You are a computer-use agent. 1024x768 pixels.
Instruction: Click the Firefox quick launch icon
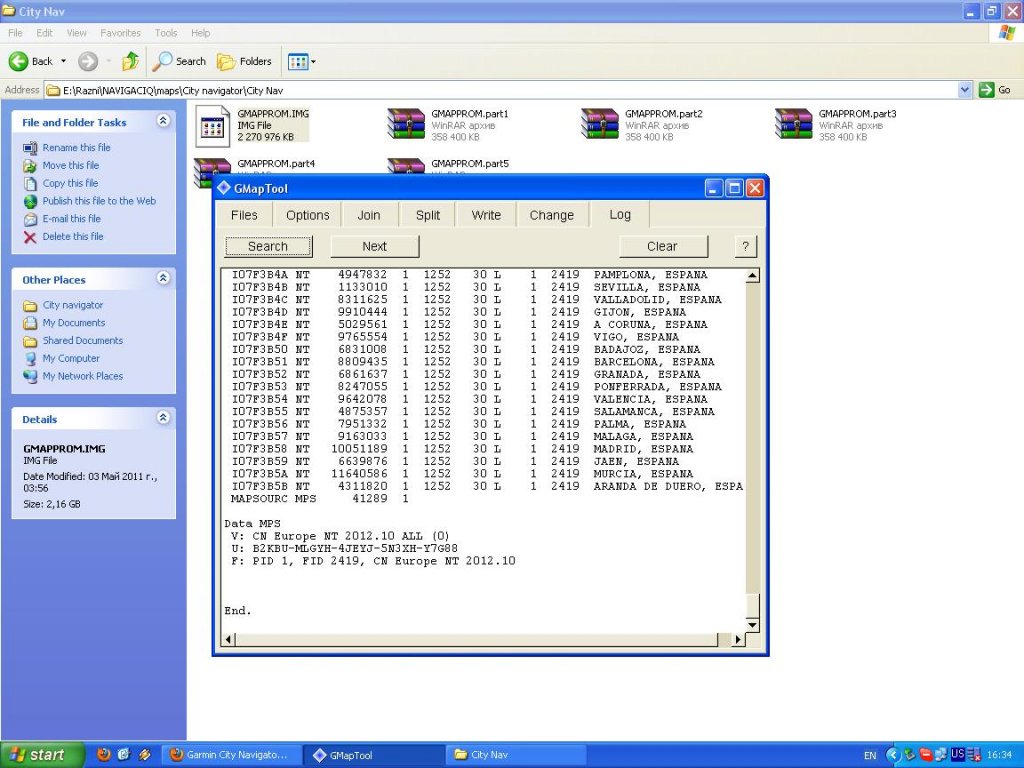(x=104, y=755)
